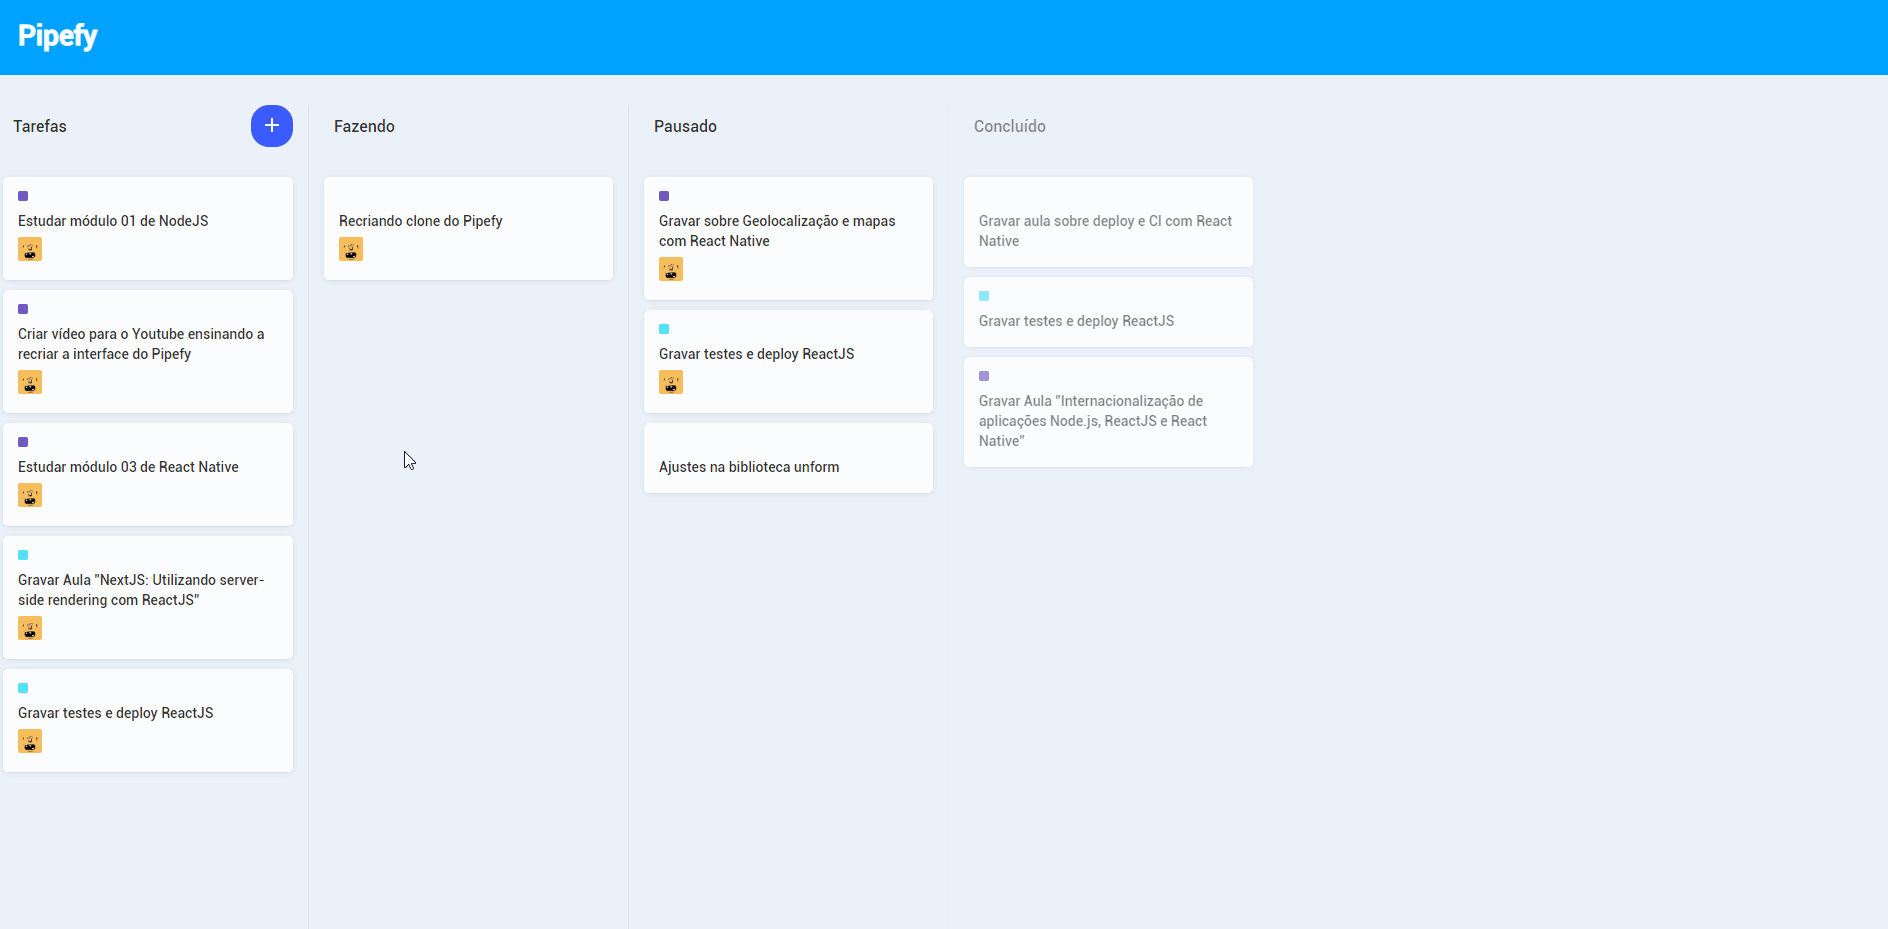Open card 'Internacionalização de aplicações Node.js'

click(1108, 412)
